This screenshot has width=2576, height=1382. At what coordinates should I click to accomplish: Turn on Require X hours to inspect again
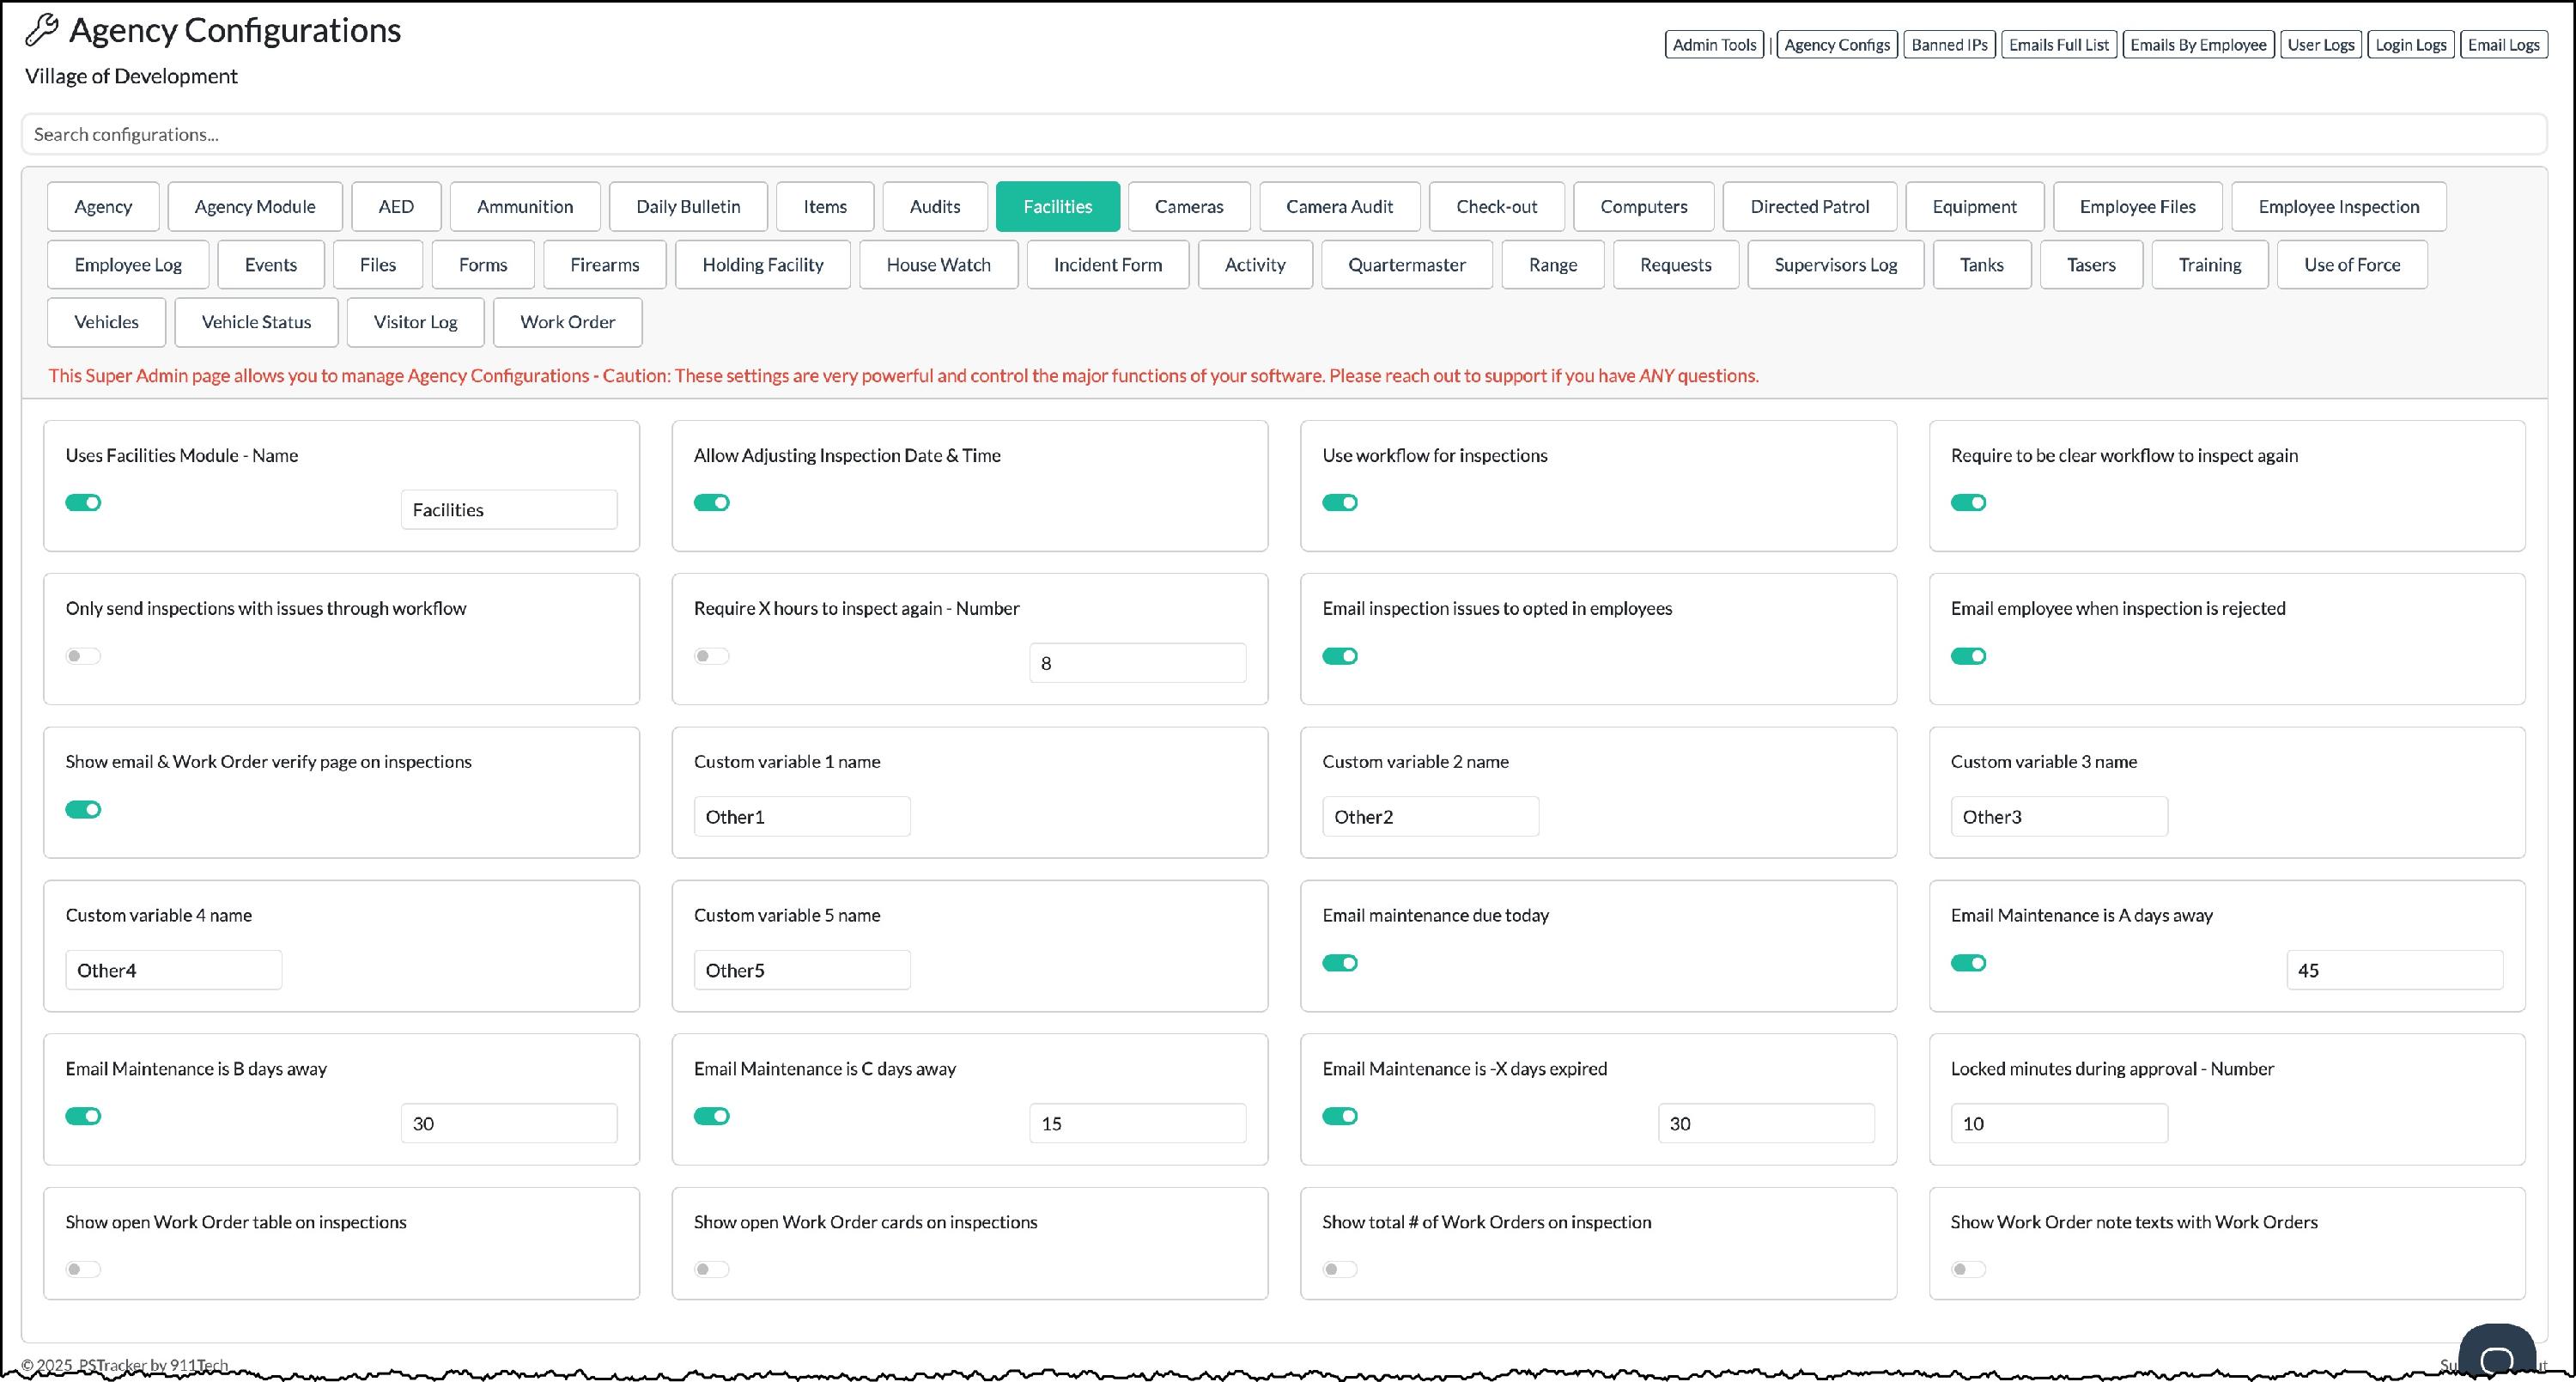point(711,656)
